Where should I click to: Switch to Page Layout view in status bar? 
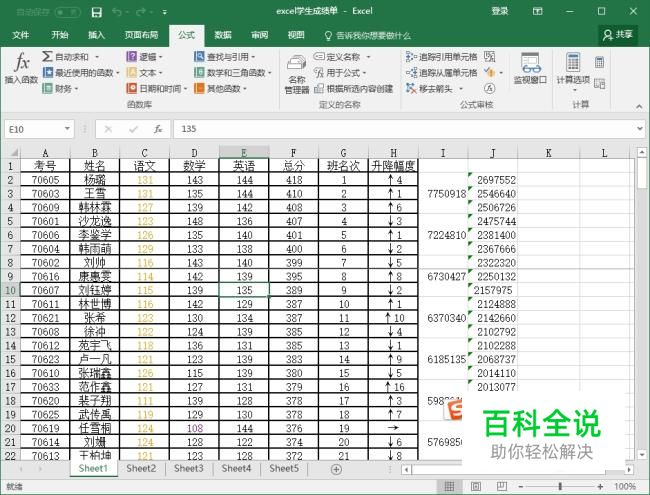(476, 486)
